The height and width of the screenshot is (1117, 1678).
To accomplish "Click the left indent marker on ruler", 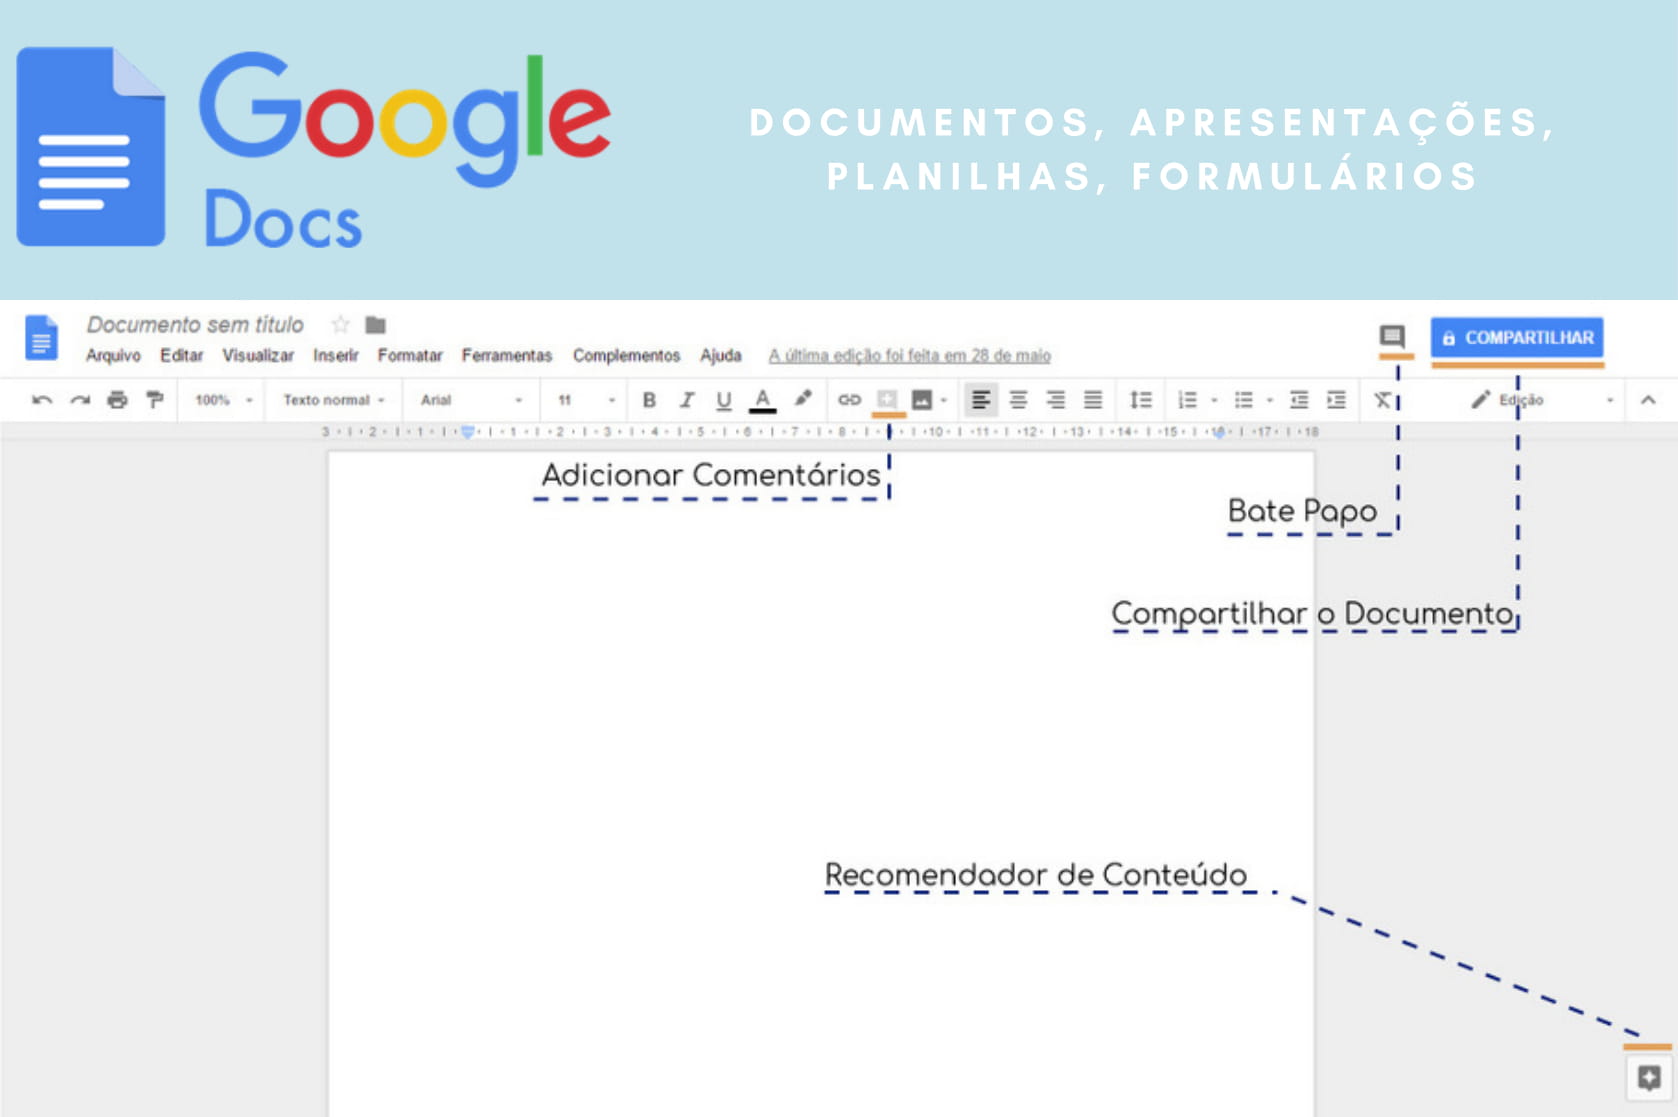I will coord(467,432).
